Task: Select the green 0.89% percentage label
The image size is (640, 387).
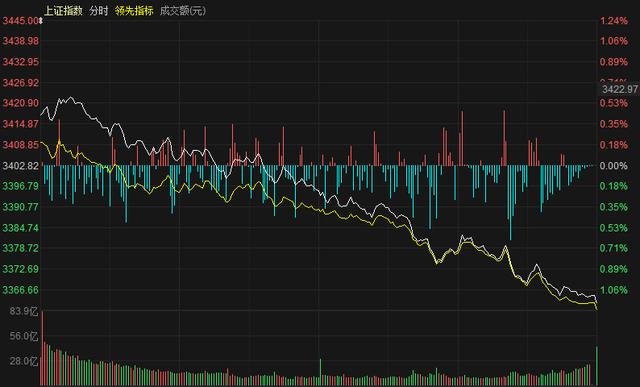Action: (614, 269)
